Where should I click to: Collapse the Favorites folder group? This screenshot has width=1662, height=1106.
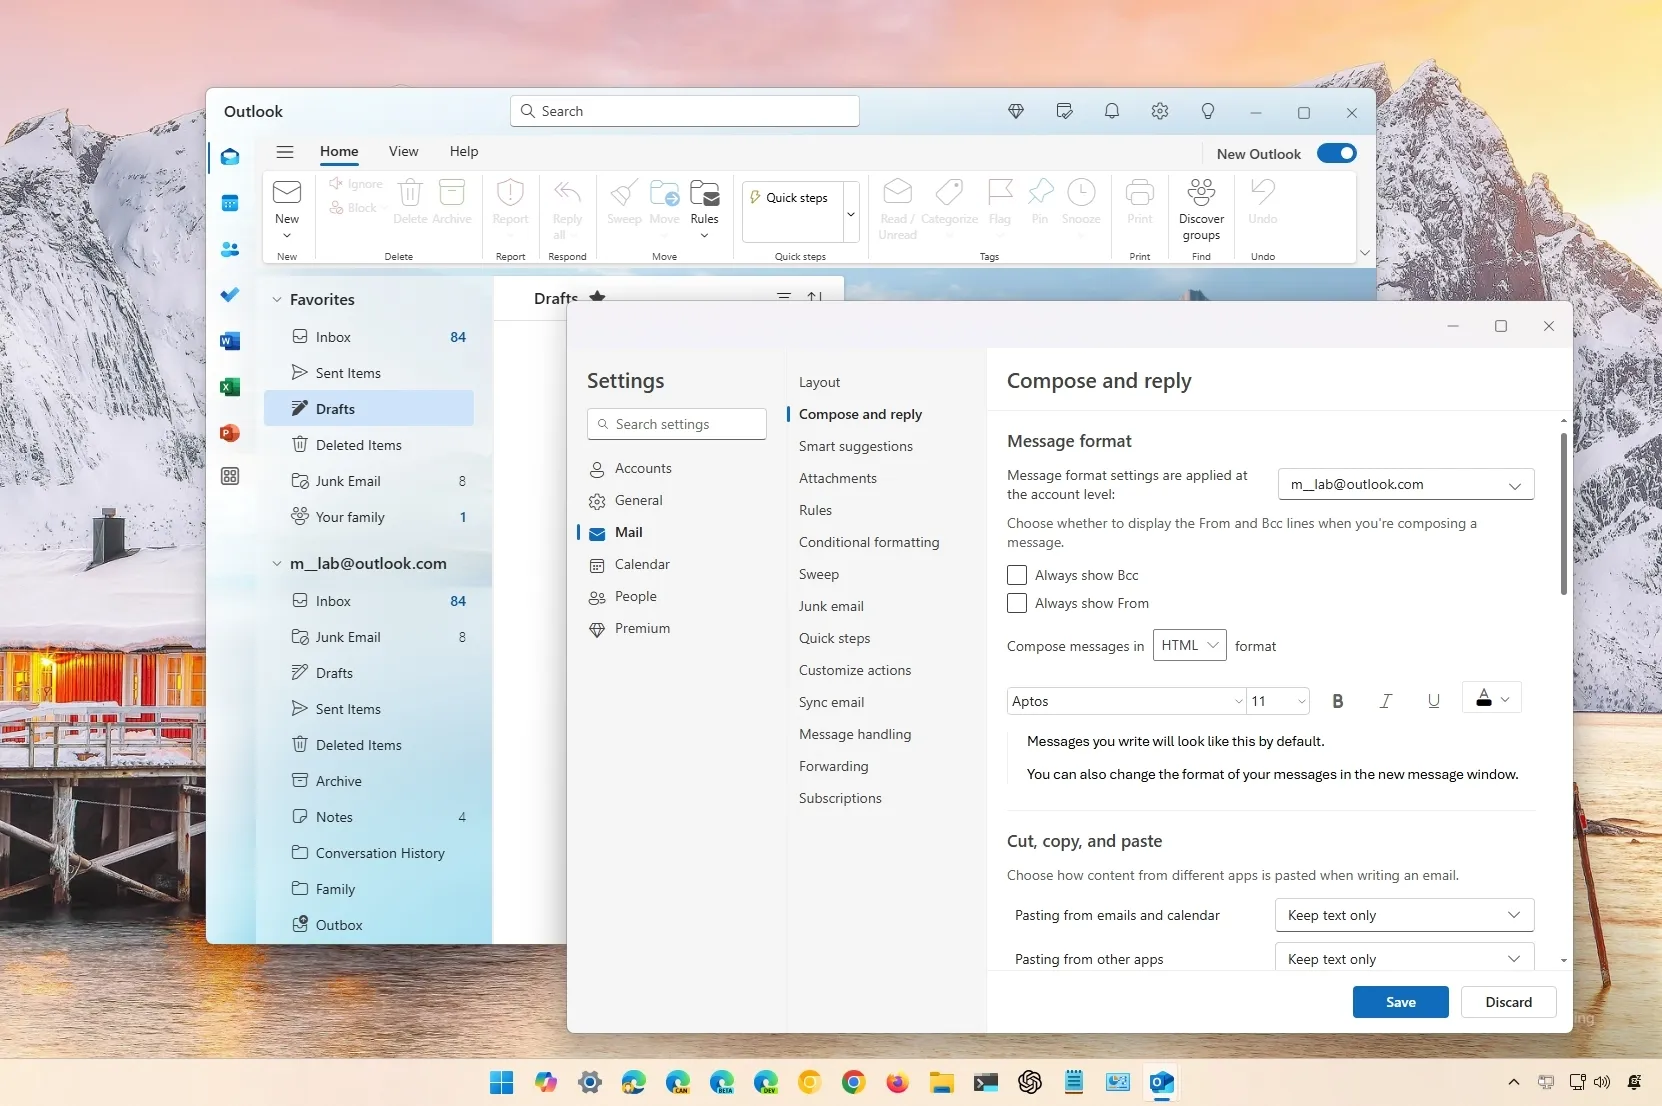coord(277,299)
